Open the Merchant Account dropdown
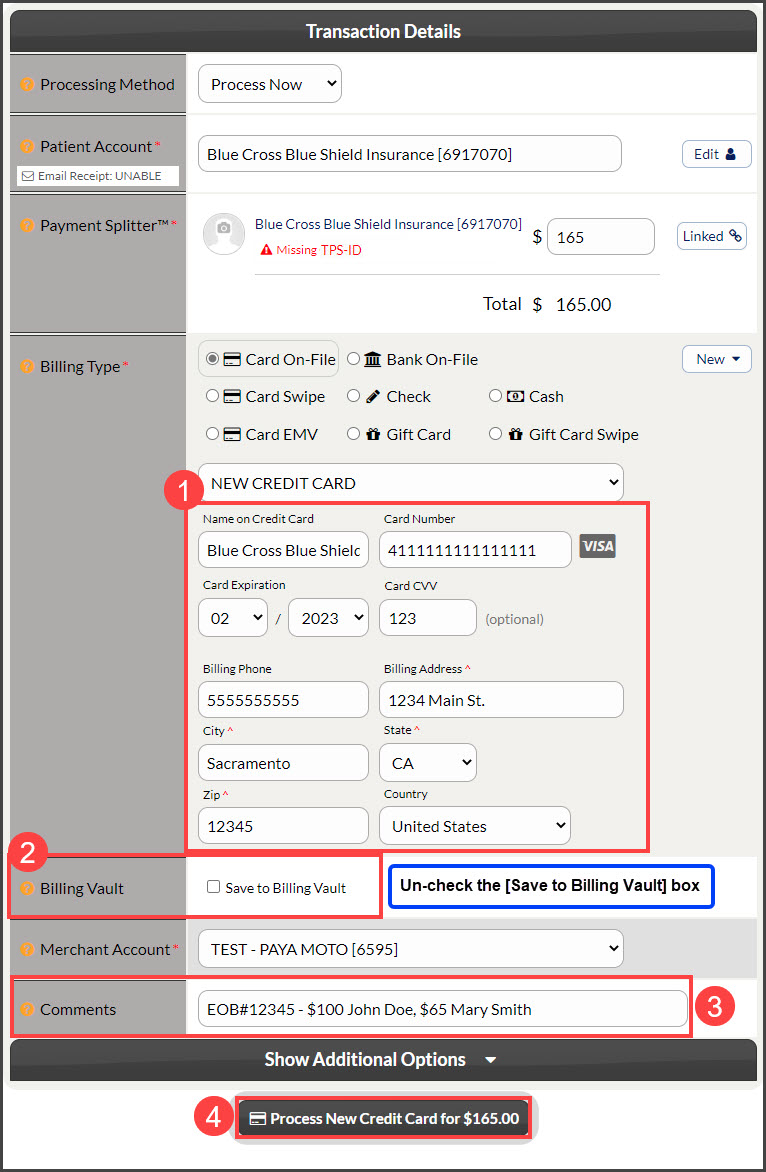 tap(410, 949)
